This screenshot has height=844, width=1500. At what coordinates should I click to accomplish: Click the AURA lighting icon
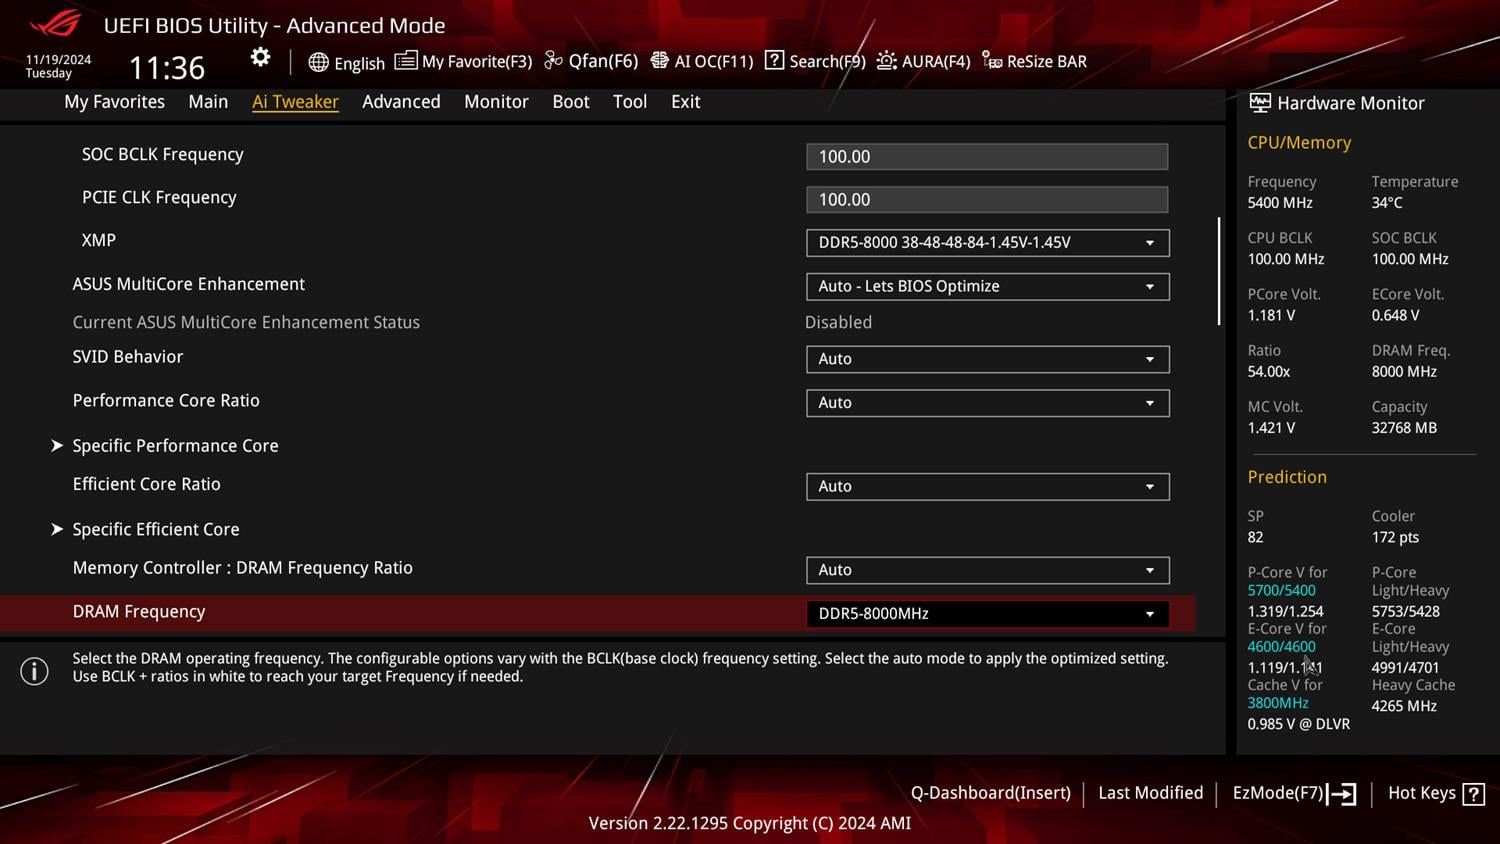coord(886,61)
